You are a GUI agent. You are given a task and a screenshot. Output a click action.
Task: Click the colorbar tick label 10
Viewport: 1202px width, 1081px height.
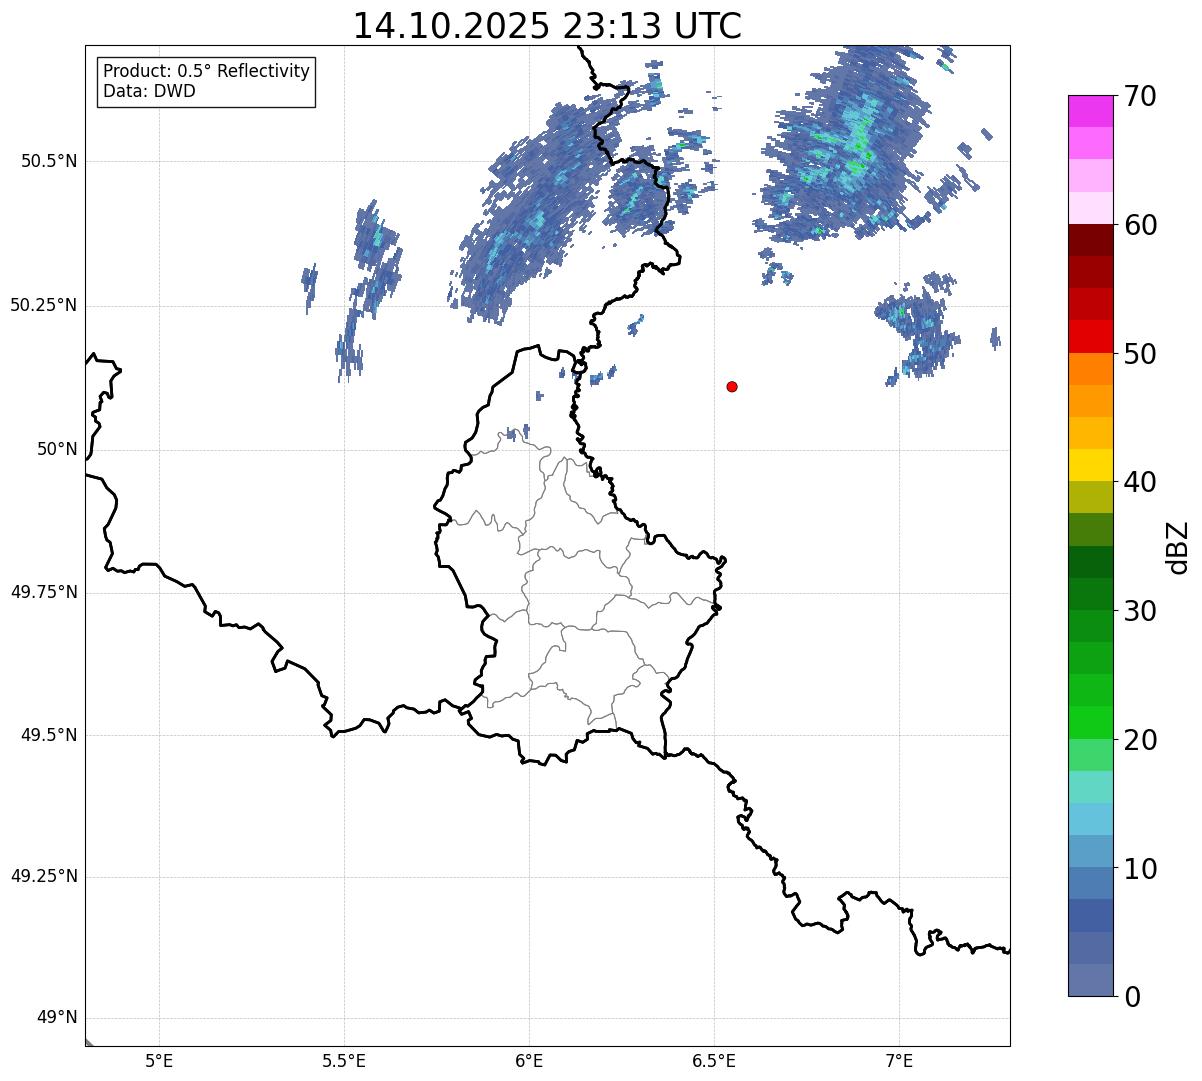(x=1140, y=868)
